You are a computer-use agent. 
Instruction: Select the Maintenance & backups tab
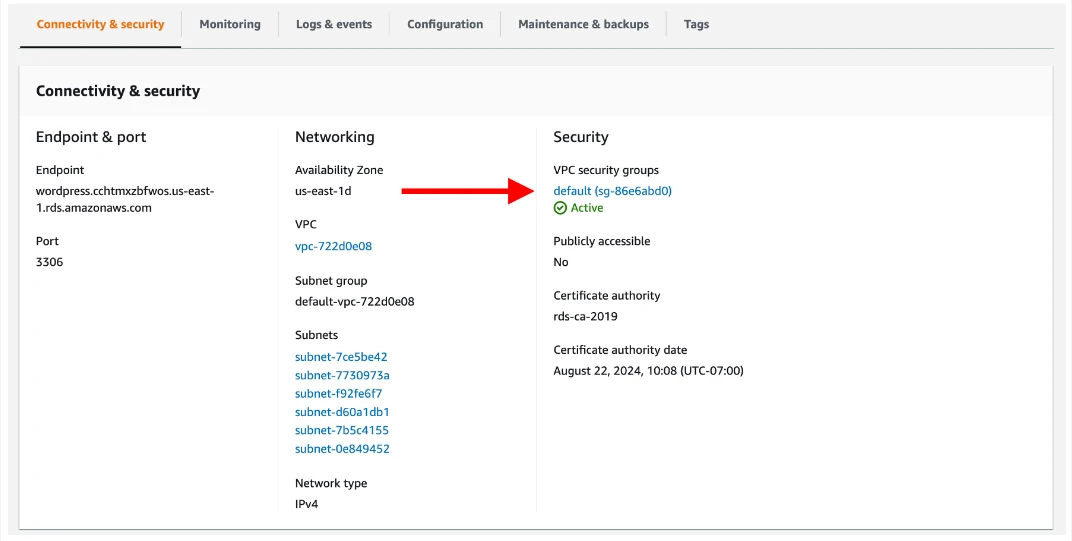pos(583,24)
